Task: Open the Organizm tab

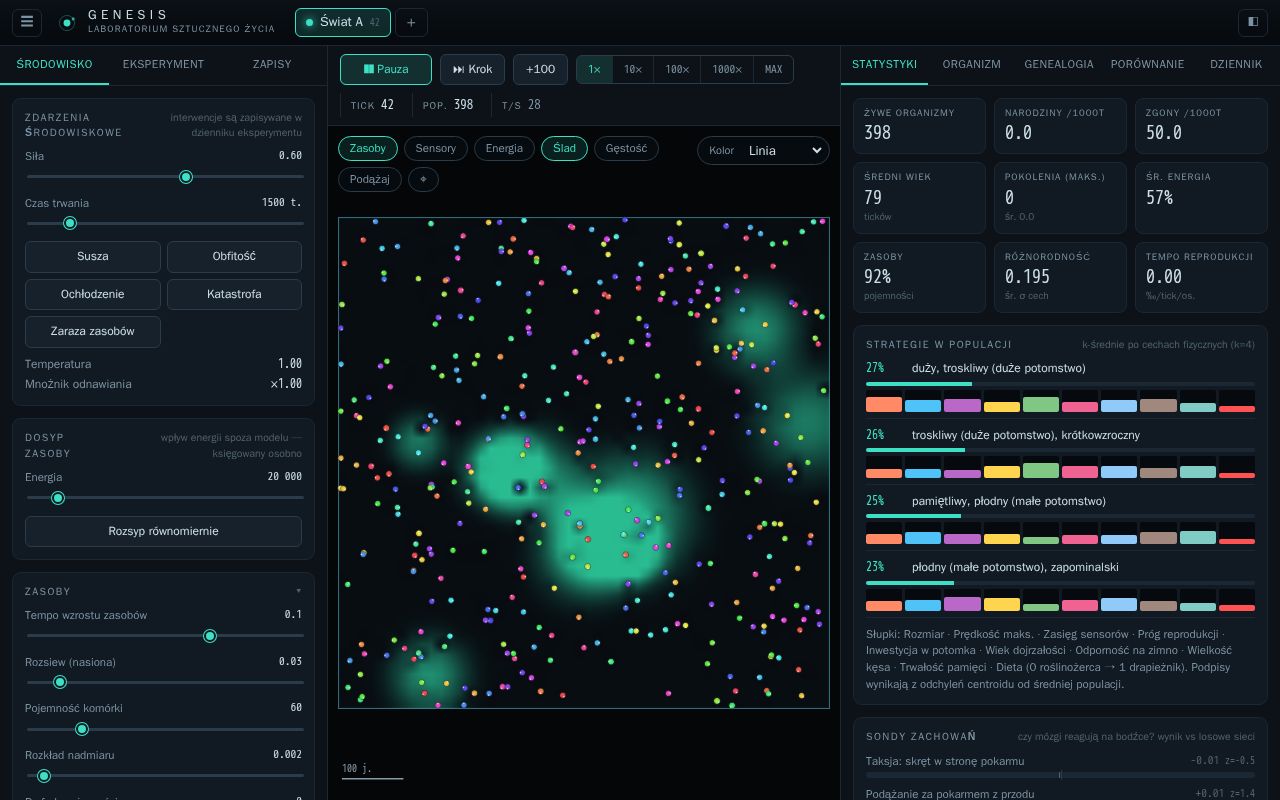Action: 971,64
